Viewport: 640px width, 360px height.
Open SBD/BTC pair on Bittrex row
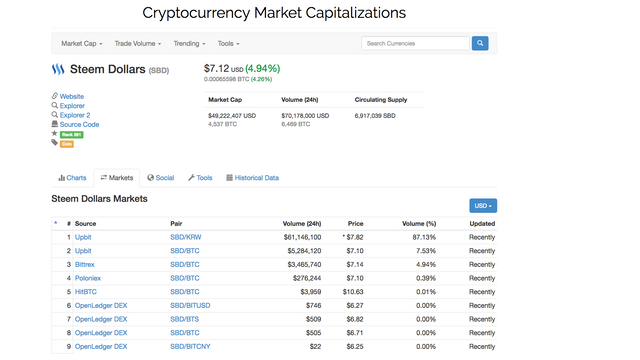pyautogui.click(x=185, y=264)
